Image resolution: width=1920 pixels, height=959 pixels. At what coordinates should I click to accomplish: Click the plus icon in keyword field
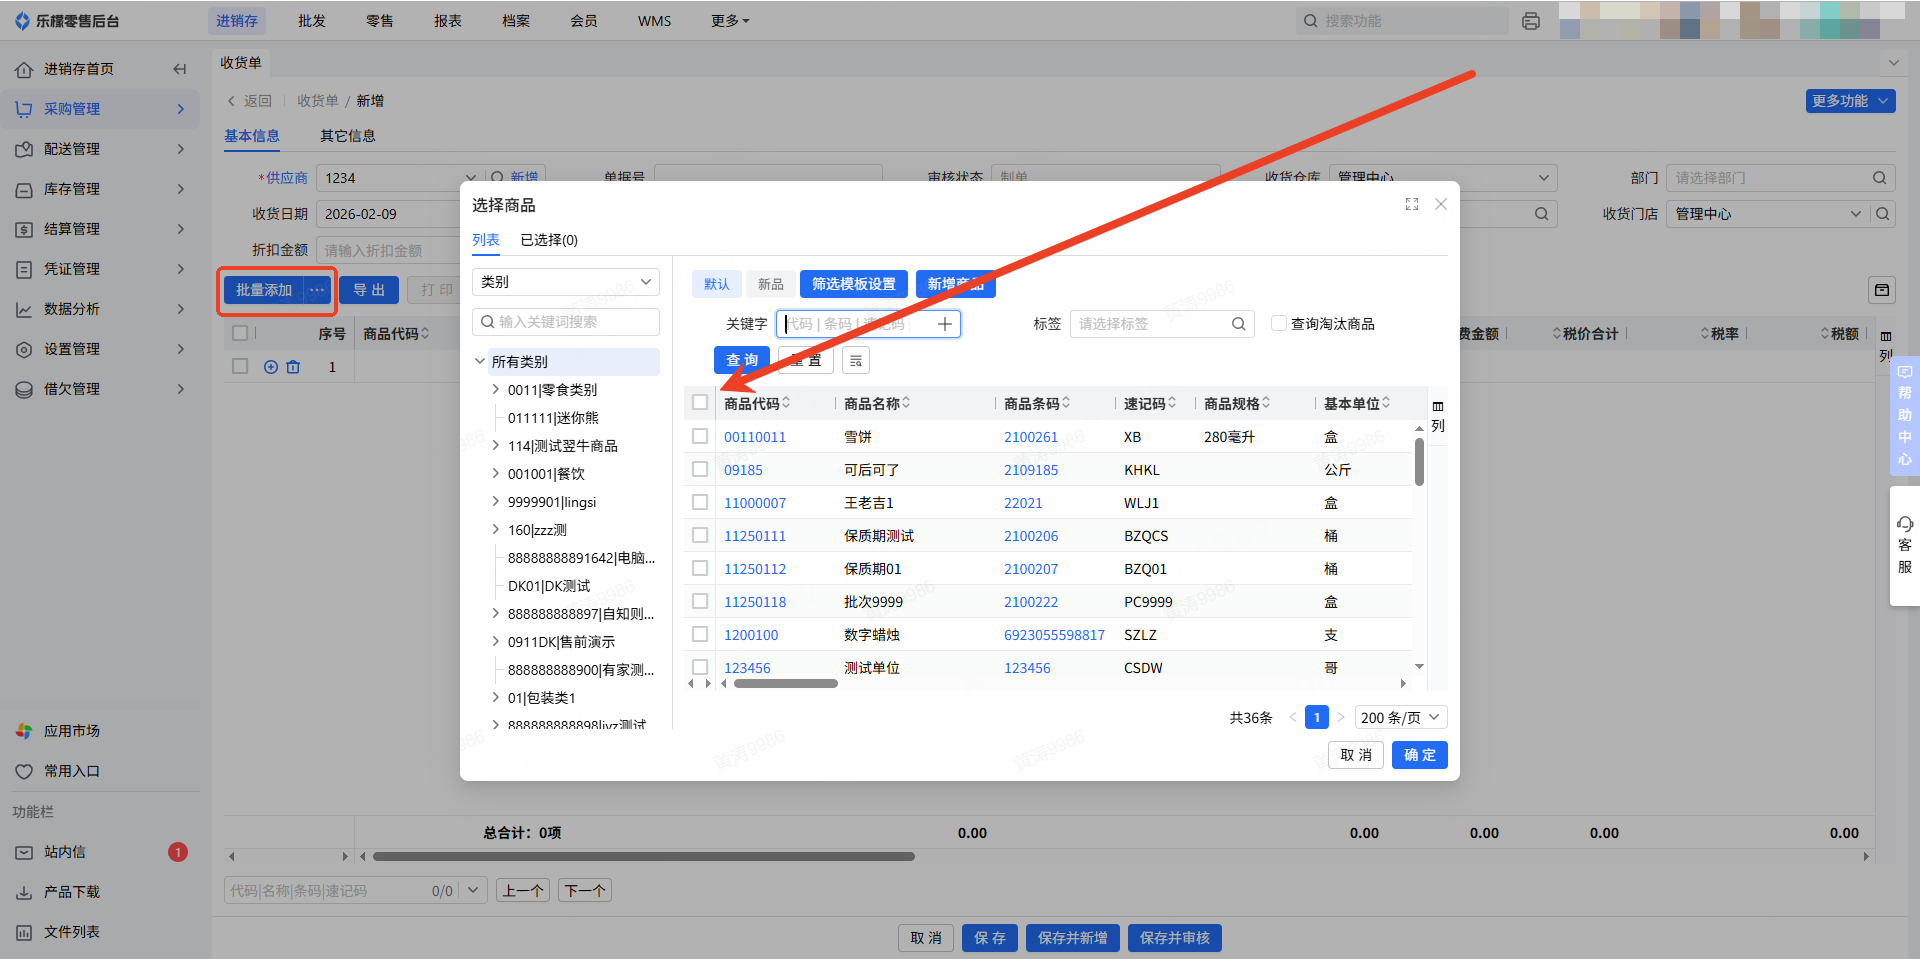[x=945, y=324]
